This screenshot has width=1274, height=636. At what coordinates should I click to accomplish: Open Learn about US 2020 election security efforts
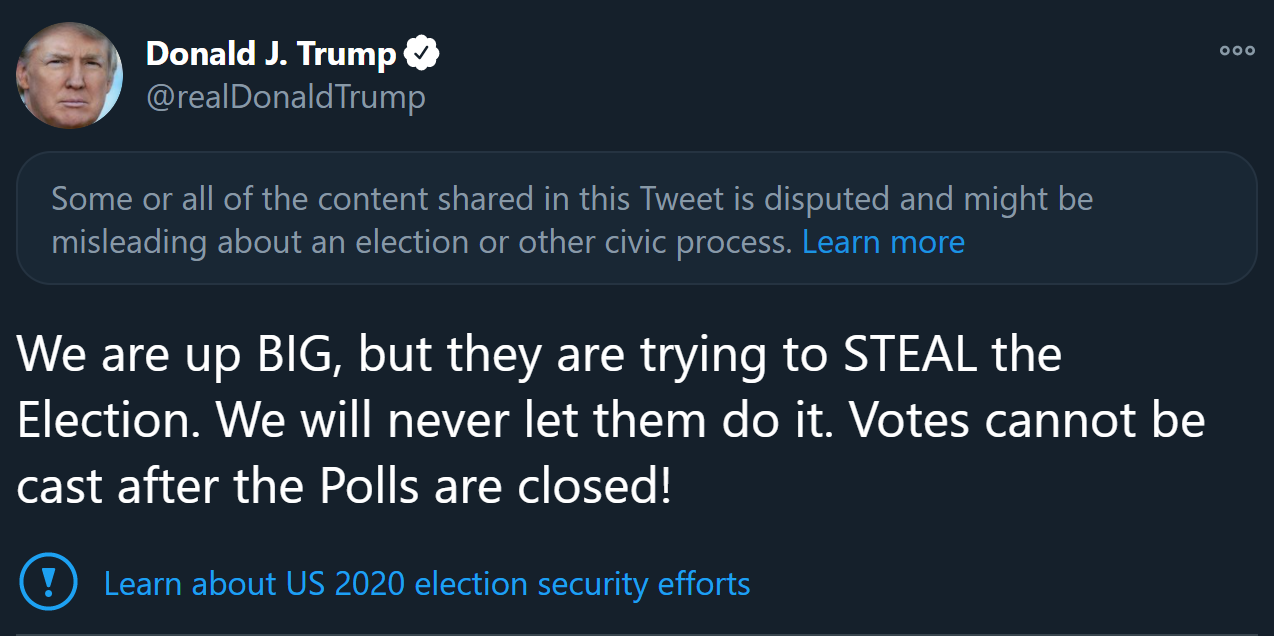pyautogui.click(x=427, y=583)
